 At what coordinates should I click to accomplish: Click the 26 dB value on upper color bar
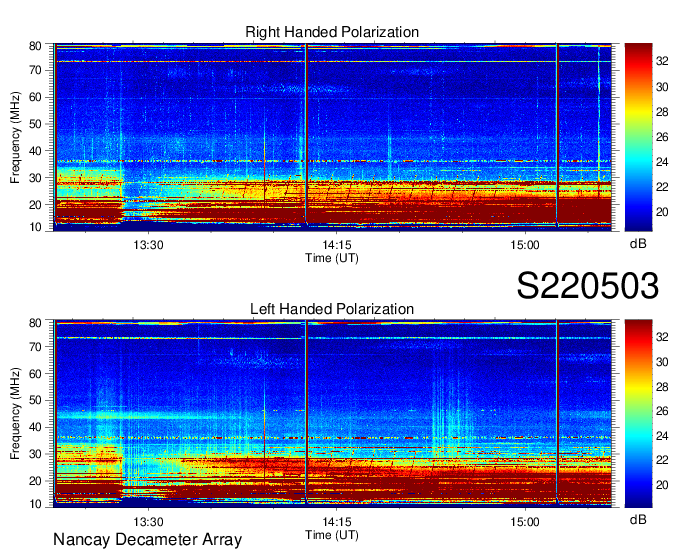point(662,137)
